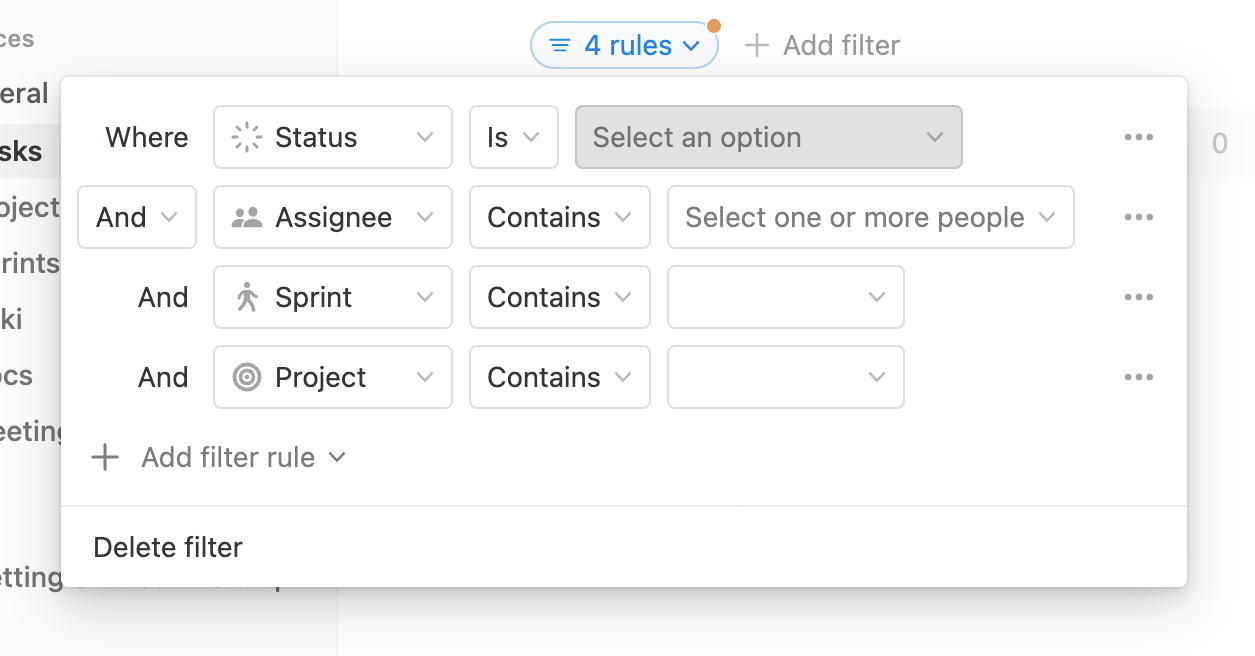1255x656 pixels.
Task: Click Delete filter
Action: (x=168, y=548)
